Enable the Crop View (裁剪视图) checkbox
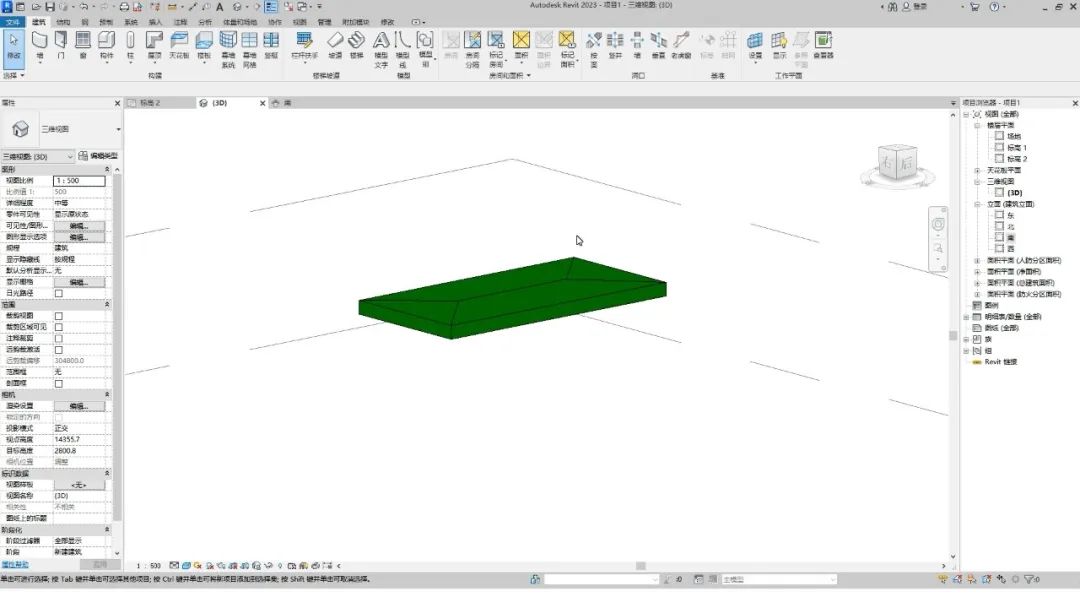This screenshot has height=608, width=1080. pyautogui.click(x=58, y=316)
